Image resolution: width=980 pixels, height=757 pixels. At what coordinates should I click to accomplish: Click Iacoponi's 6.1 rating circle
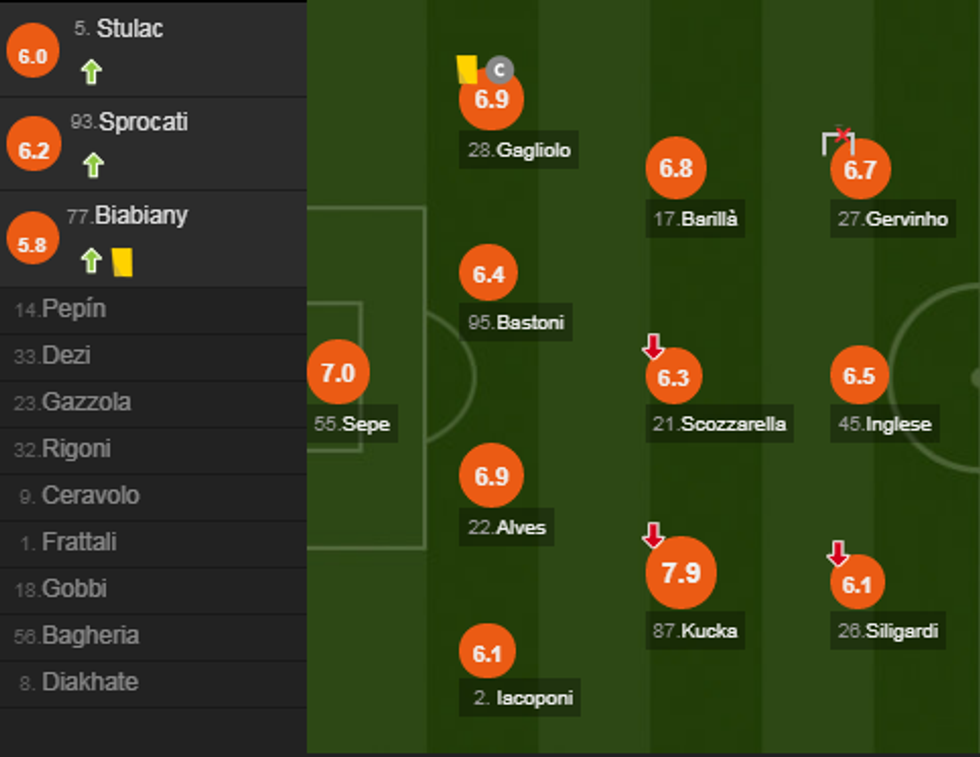click(487, 654)
